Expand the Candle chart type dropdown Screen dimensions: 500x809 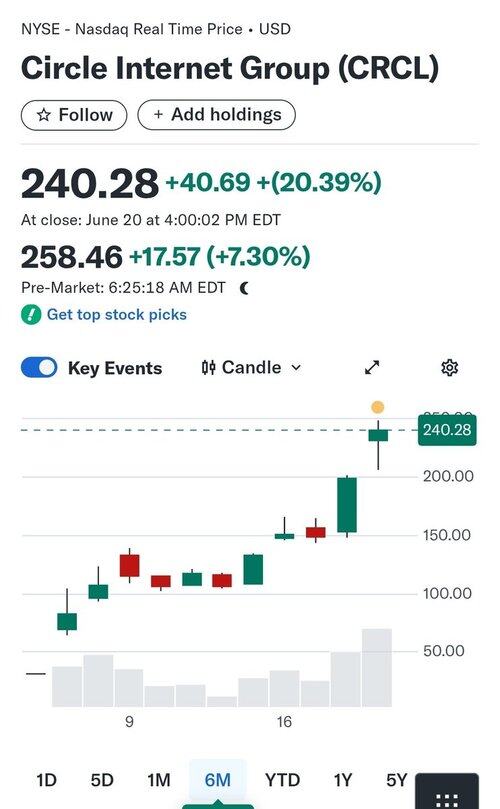[x=251, y=367]
